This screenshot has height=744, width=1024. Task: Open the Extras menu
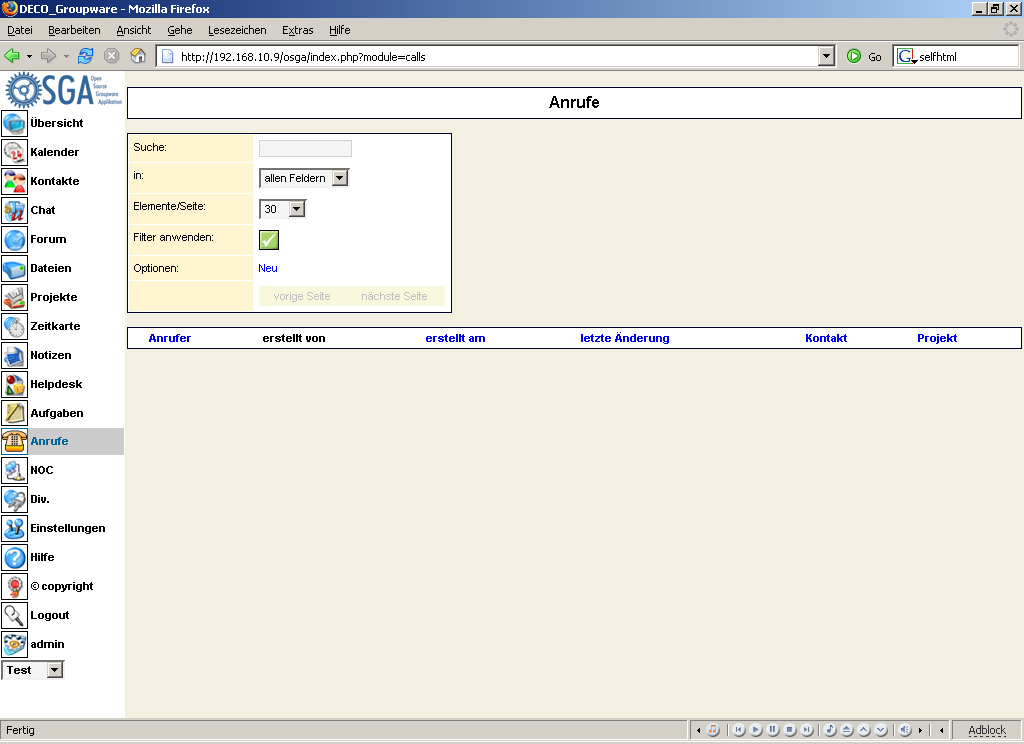tap(298, 30)
